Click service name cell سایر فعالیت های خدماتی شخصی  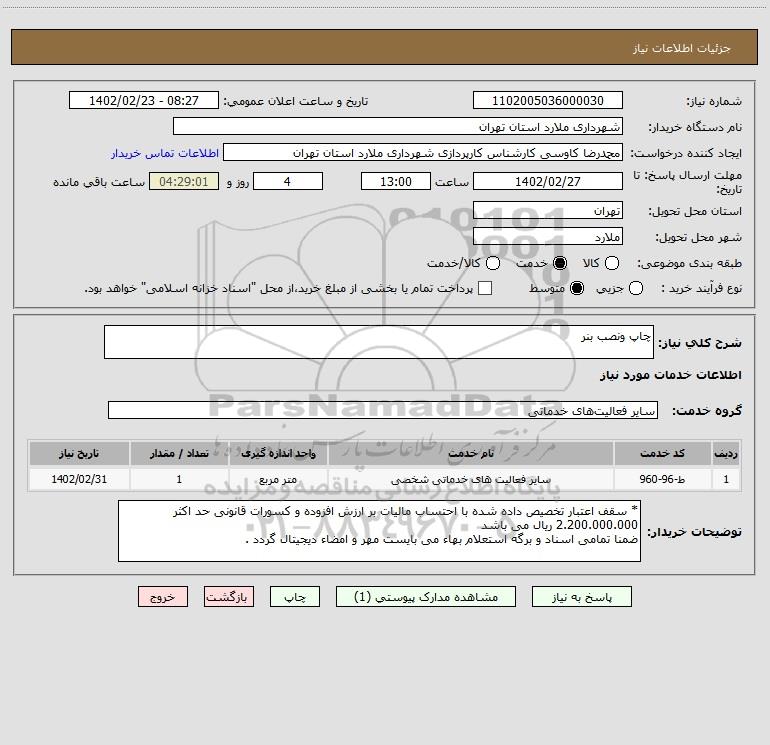pos(470,479)
